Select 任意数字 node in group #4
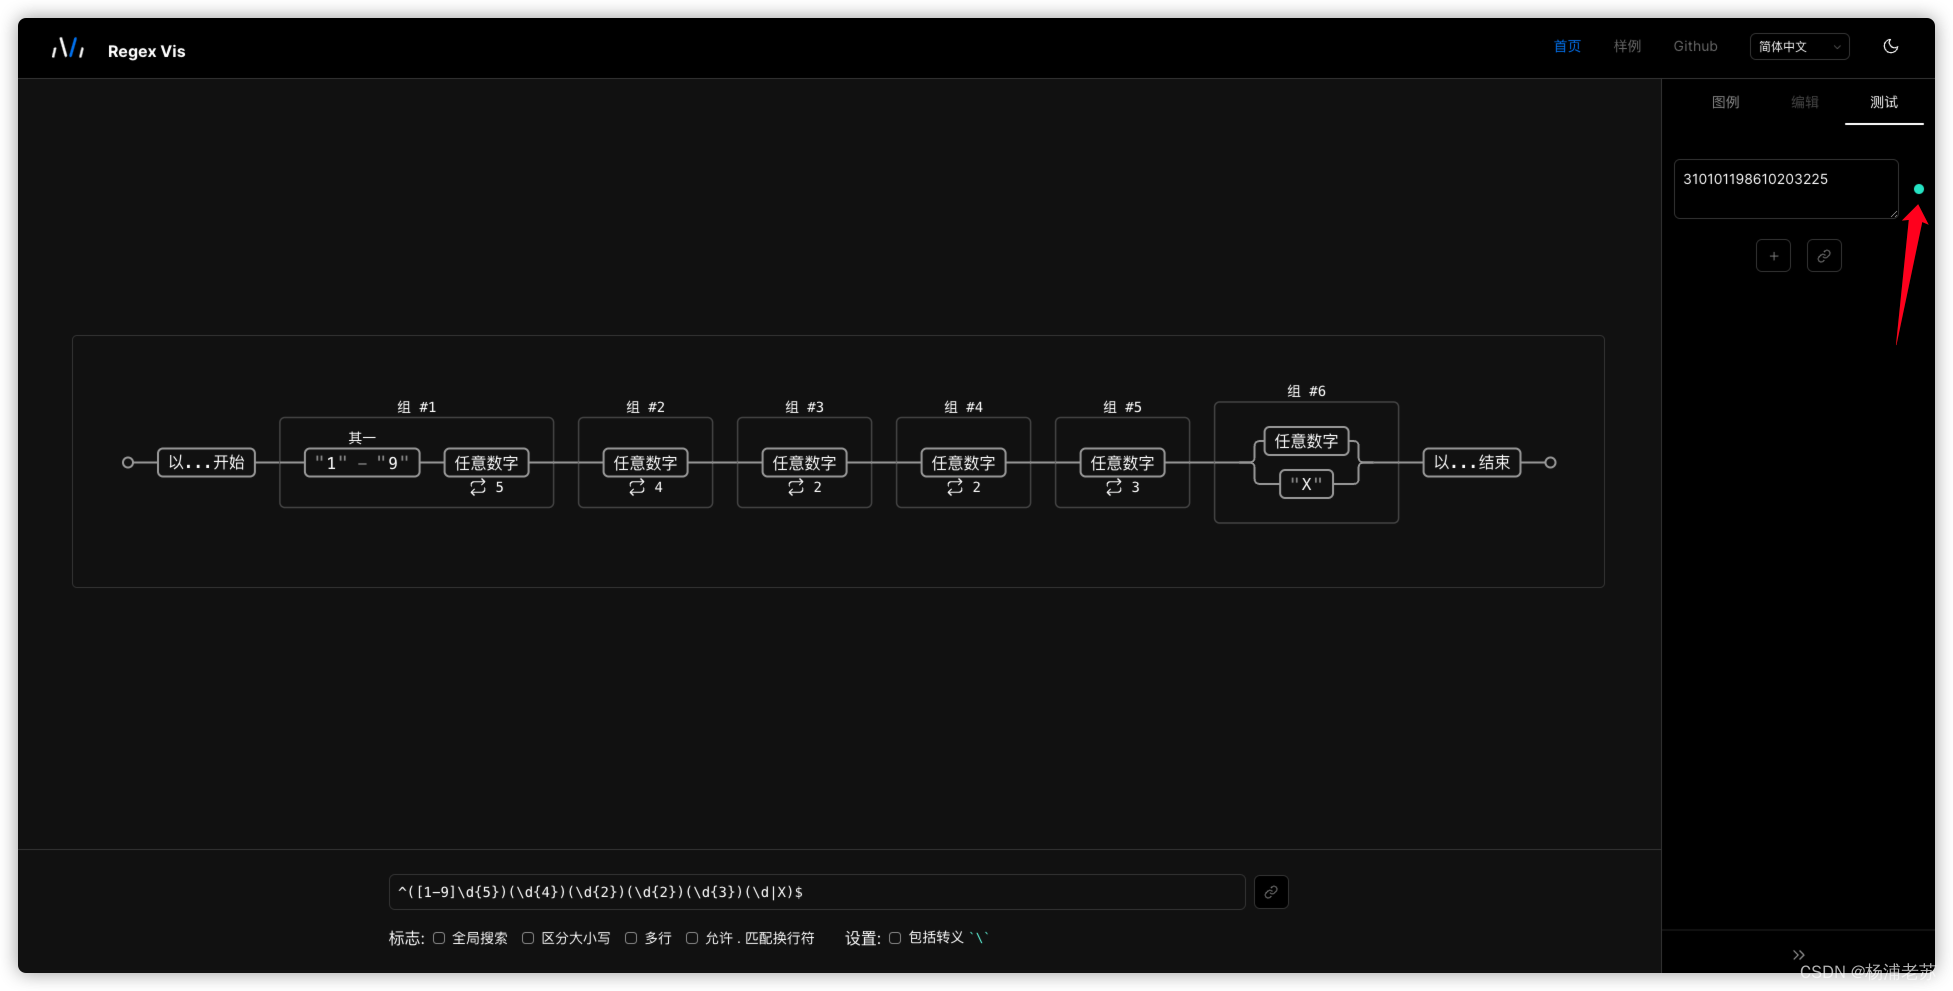Image resolution: width=1953 pixels, height=991 pixels. pyautogui.click(x=964, y=462)
